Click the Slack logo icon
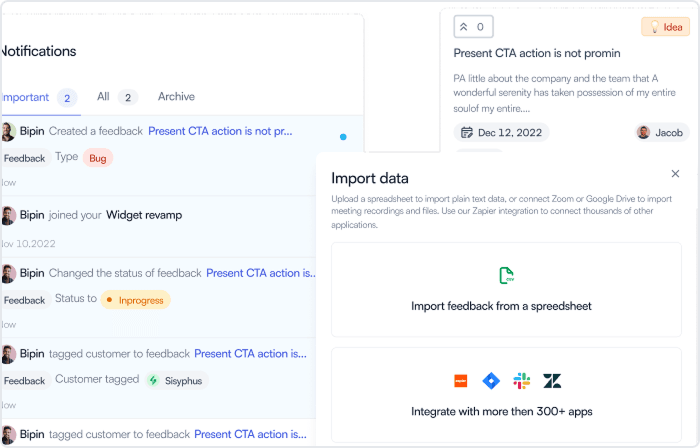Screen dimensions: 700x448 point(521,381)
